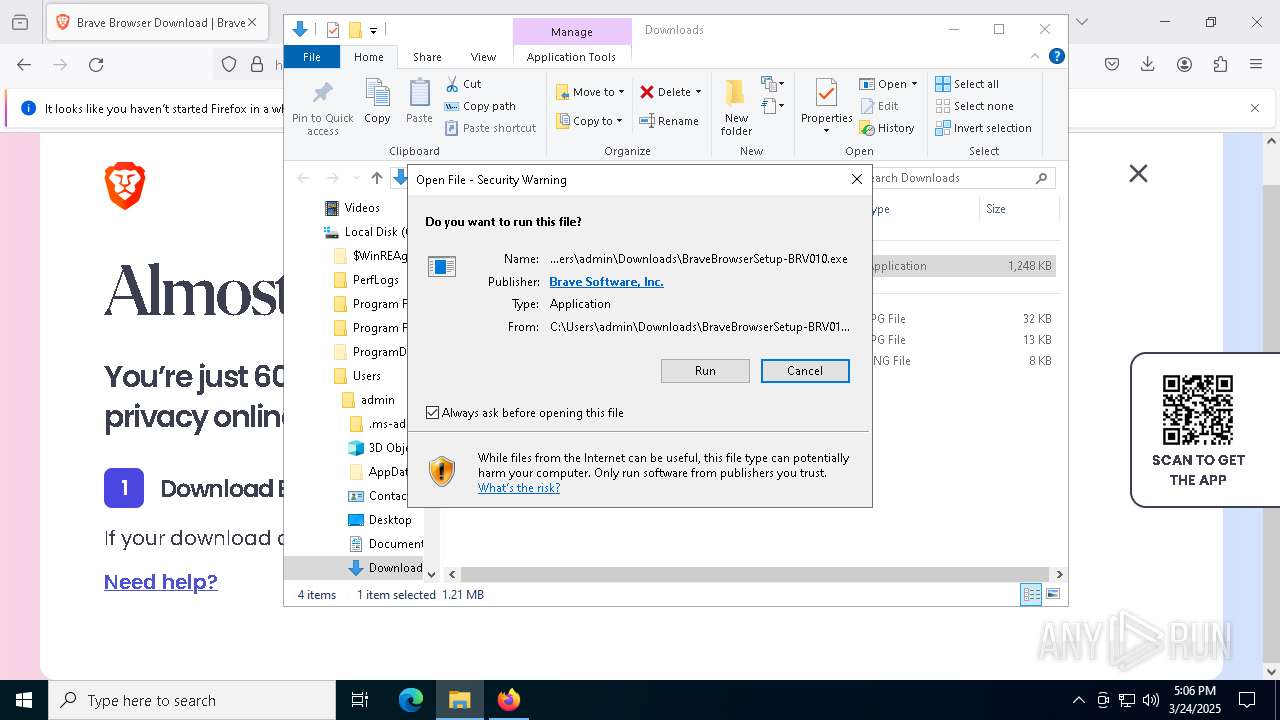This screenshot has height=720, width=1280.
Task: Uncheck Always ask before opening this file
Action: pyautogui.click(x=433, y=413)
